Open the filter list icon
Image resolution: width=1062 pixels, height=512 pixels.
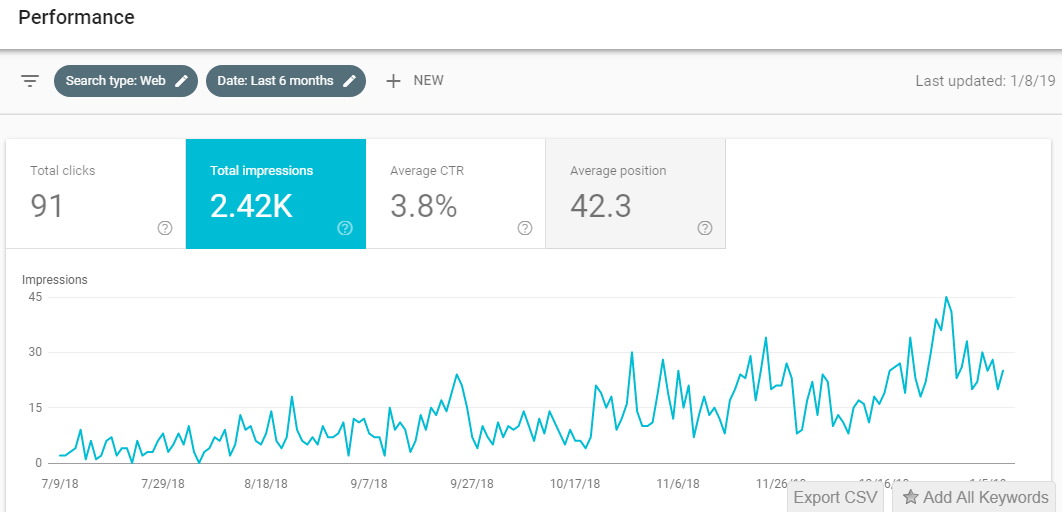[30, 81]
